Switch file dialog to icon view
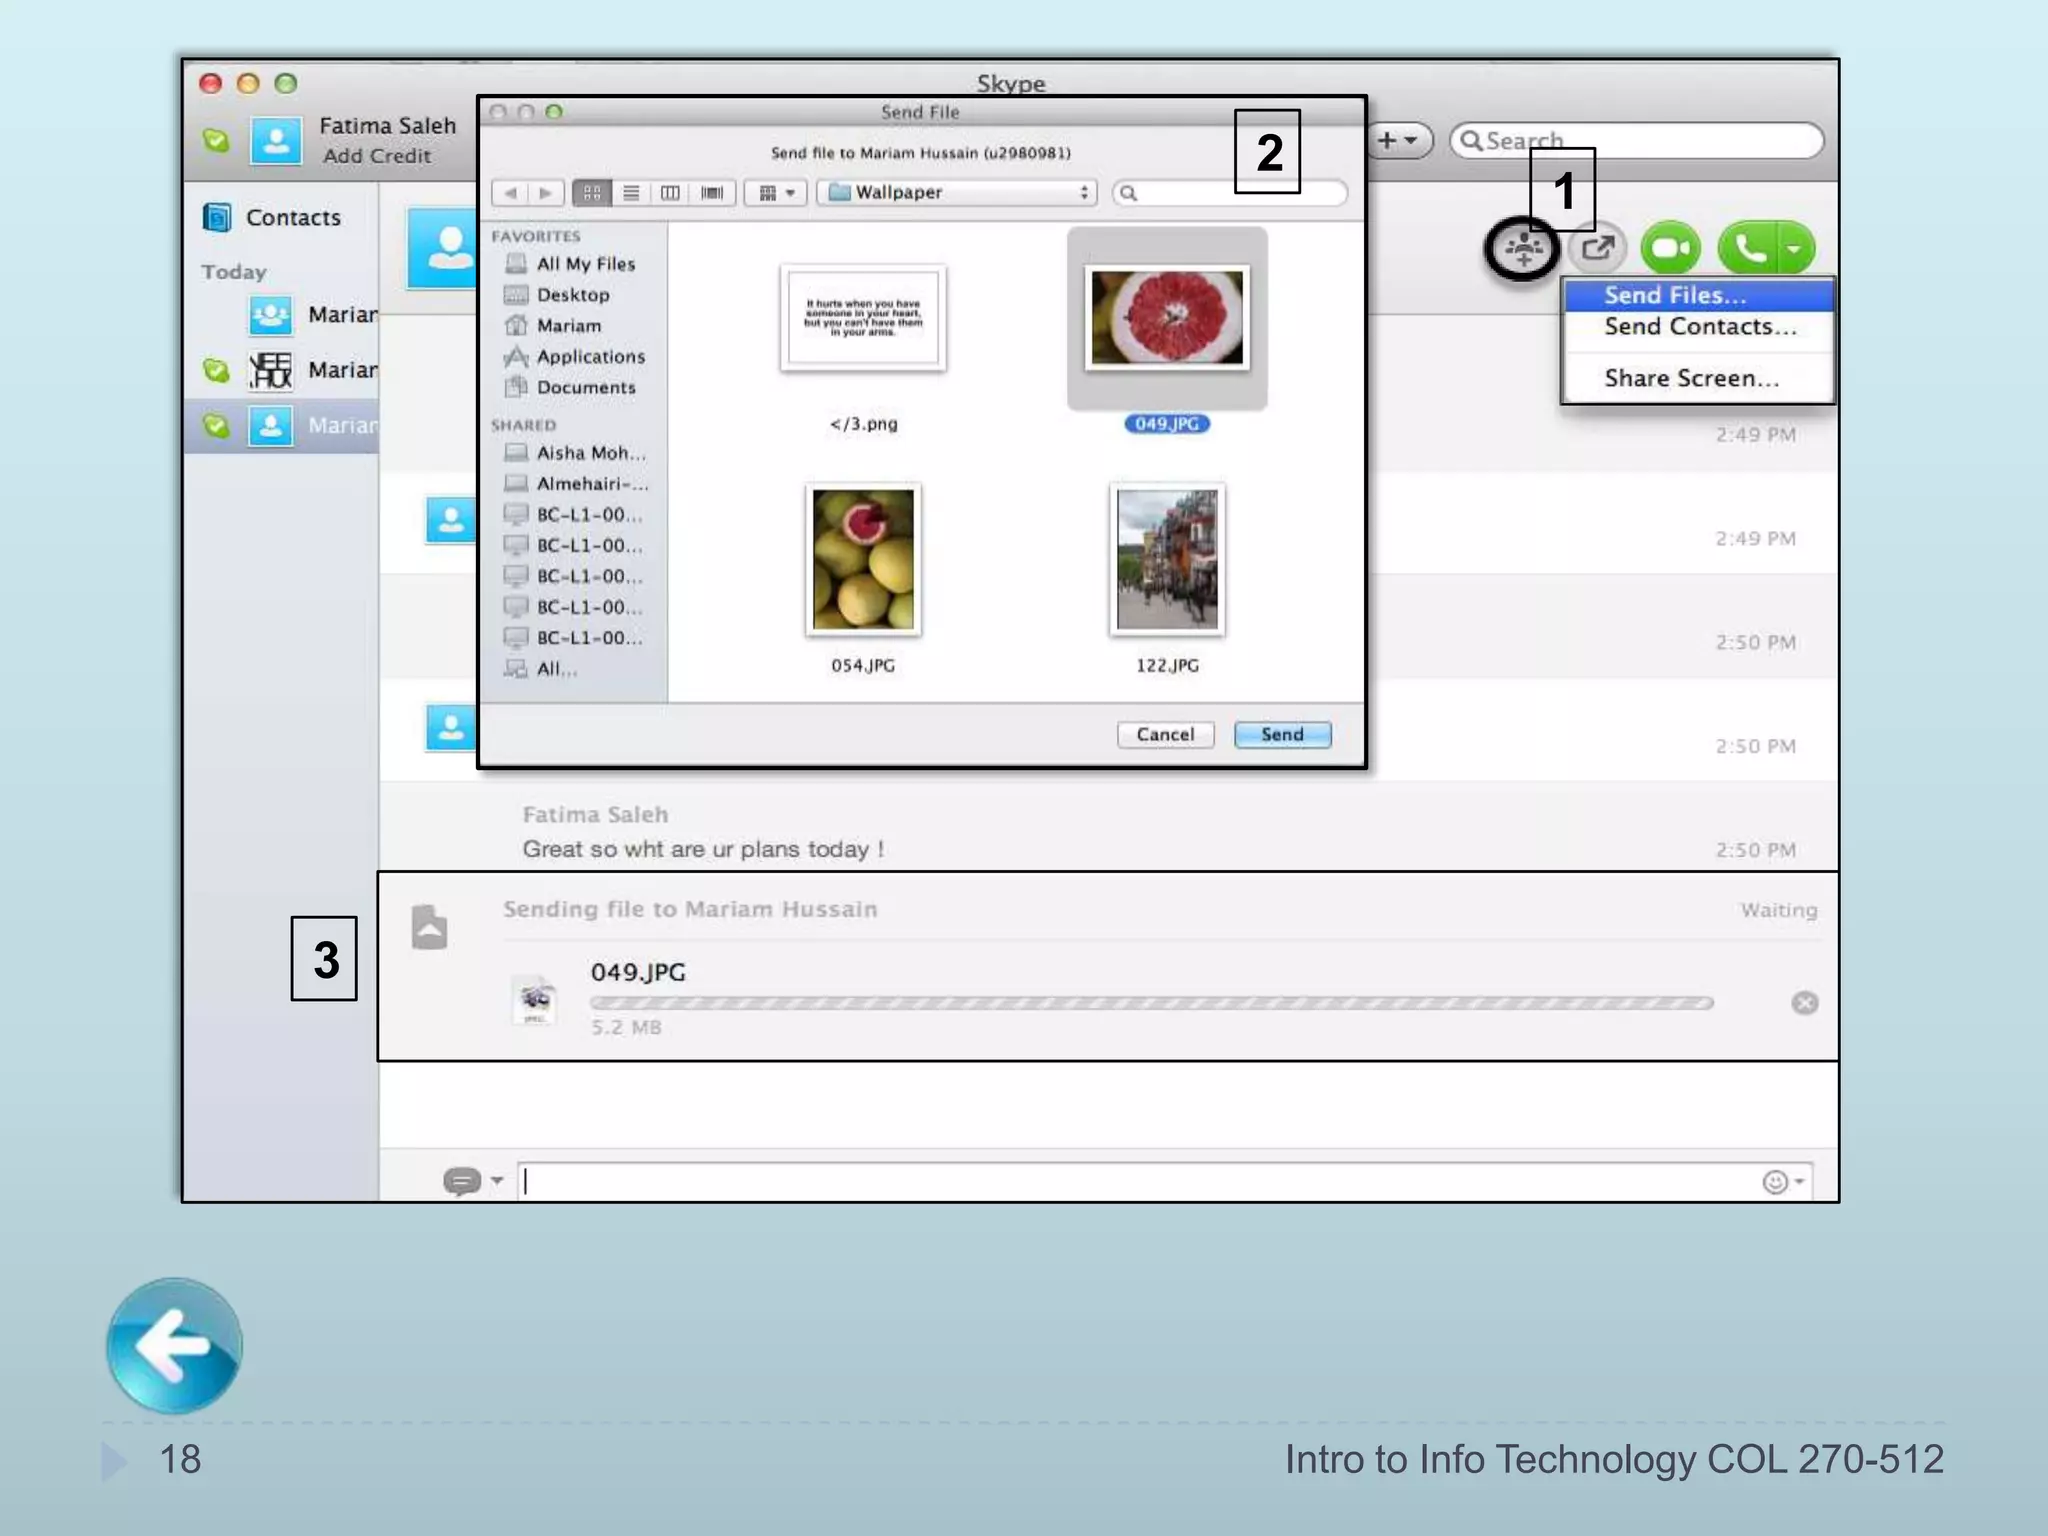This screenshot has width=2048, height=1536. pos(592,192)
